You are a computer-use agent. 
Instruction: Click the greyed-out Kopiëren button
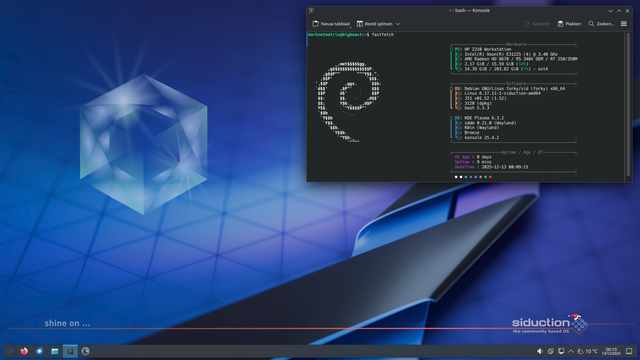tap(537, 24)
